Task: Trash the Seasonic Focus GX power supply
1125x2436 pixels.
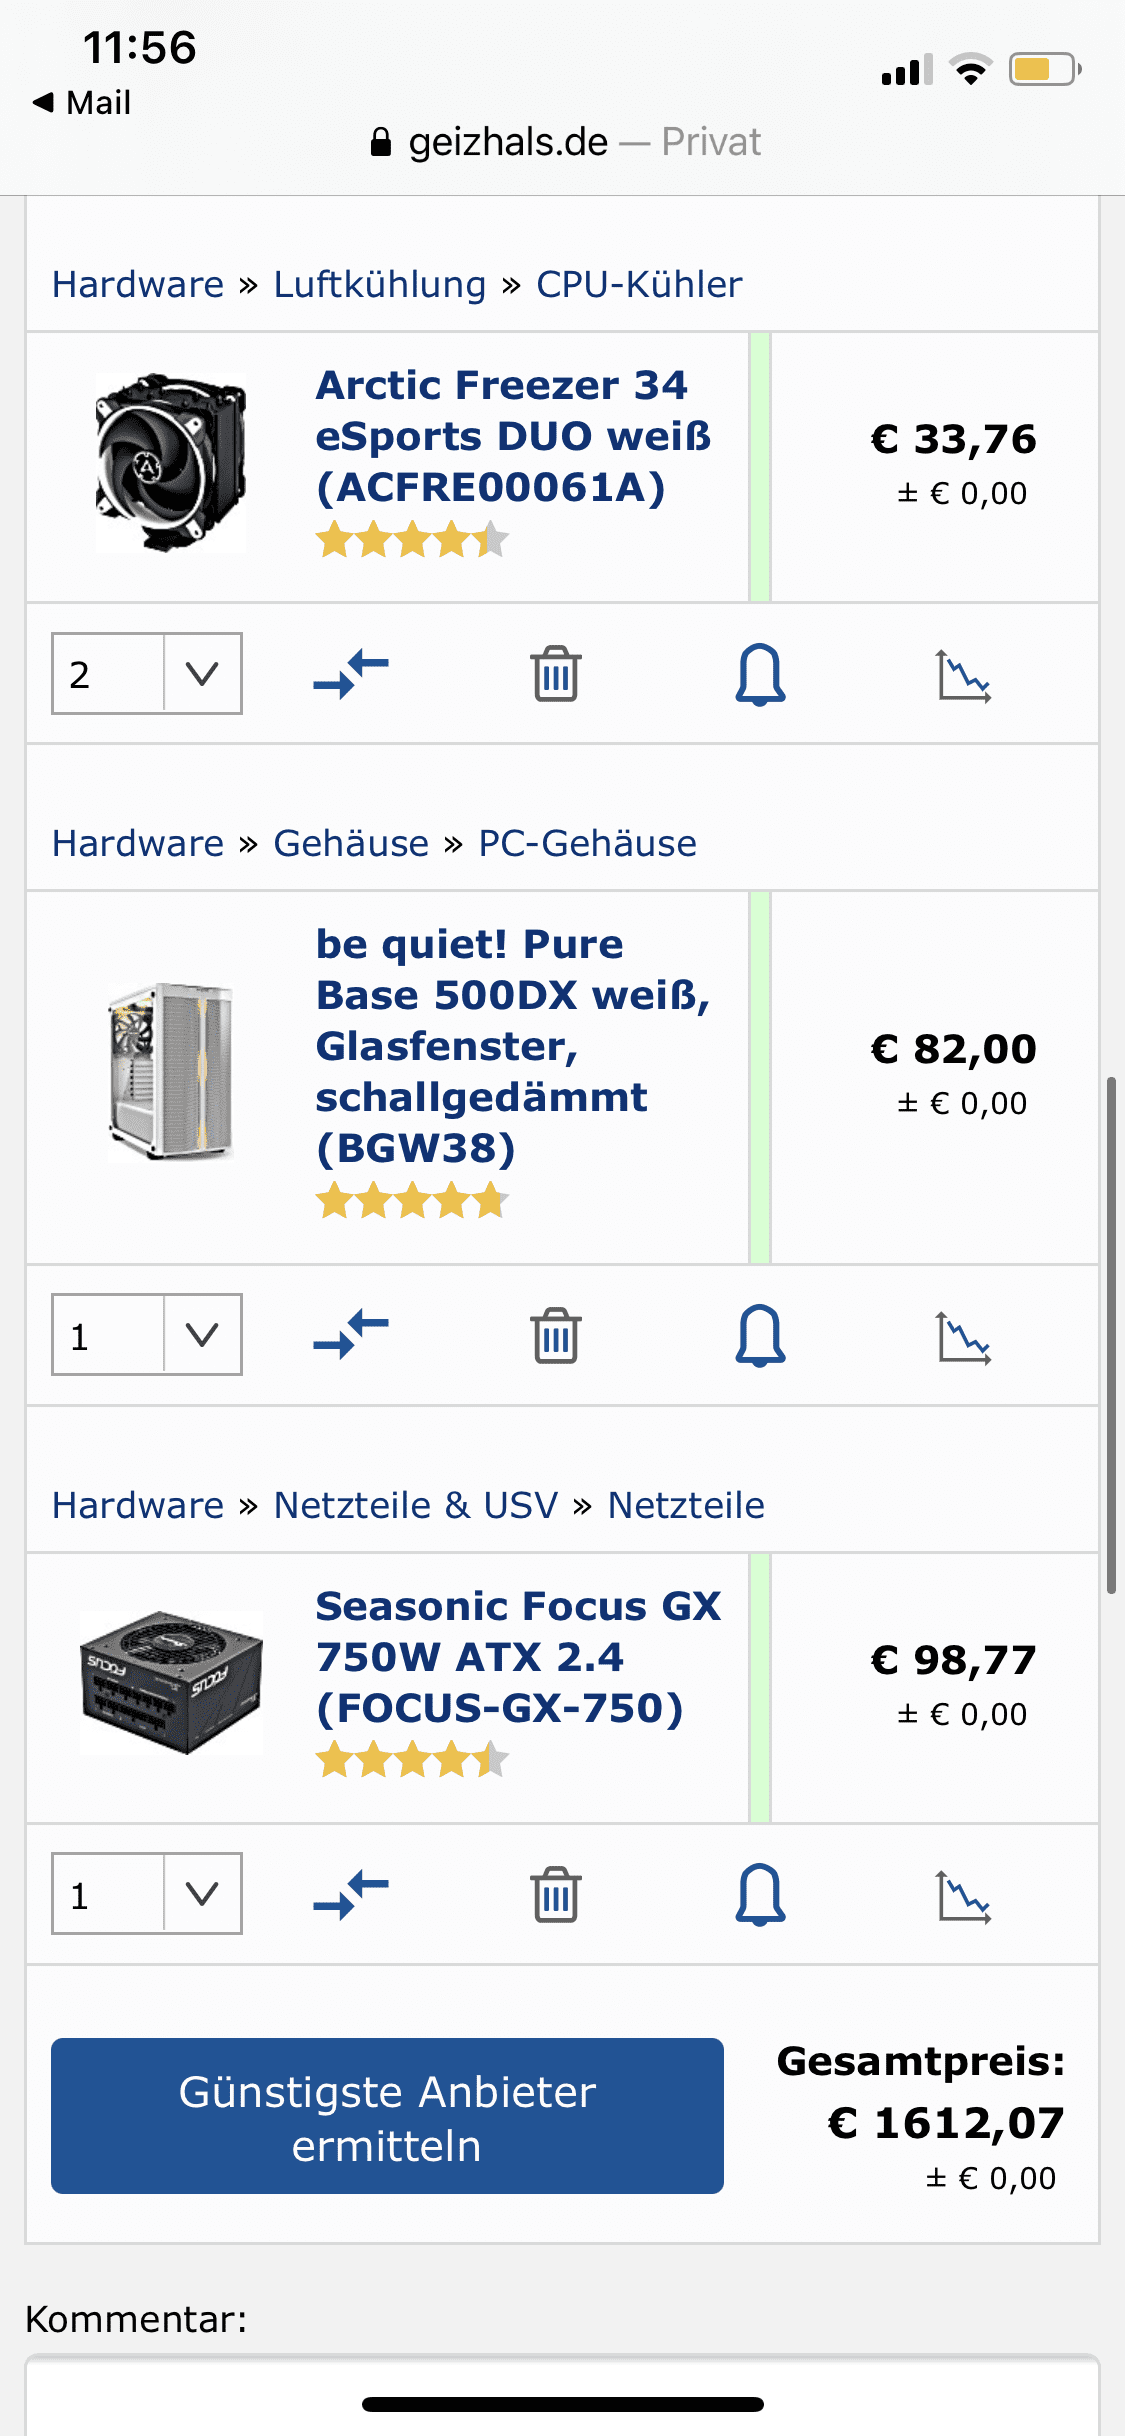Action: (x=555, y=1894)
